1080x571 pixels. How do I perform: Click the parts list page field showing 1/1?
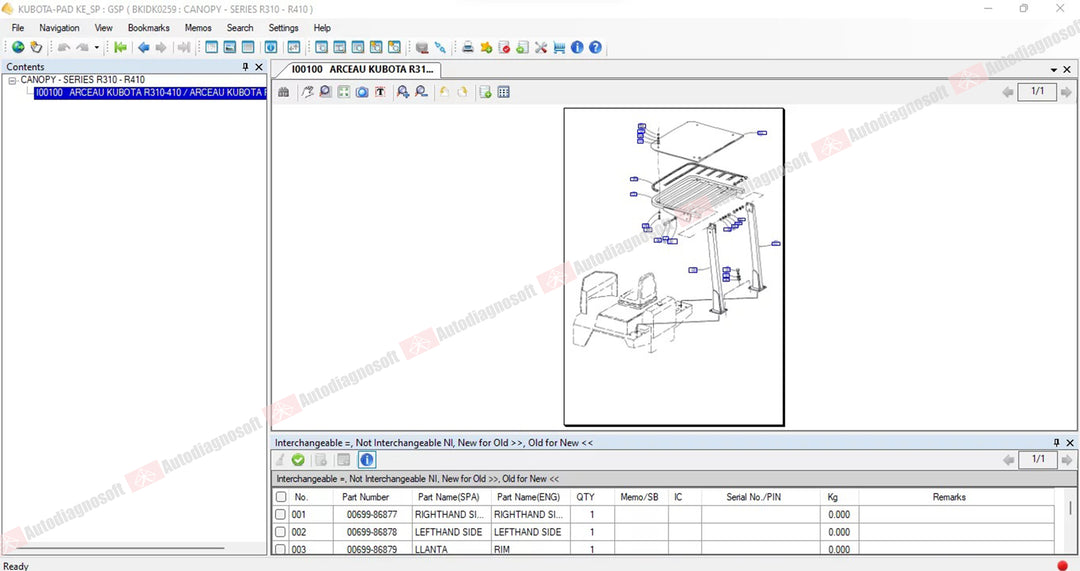[x=1038, y=459]
